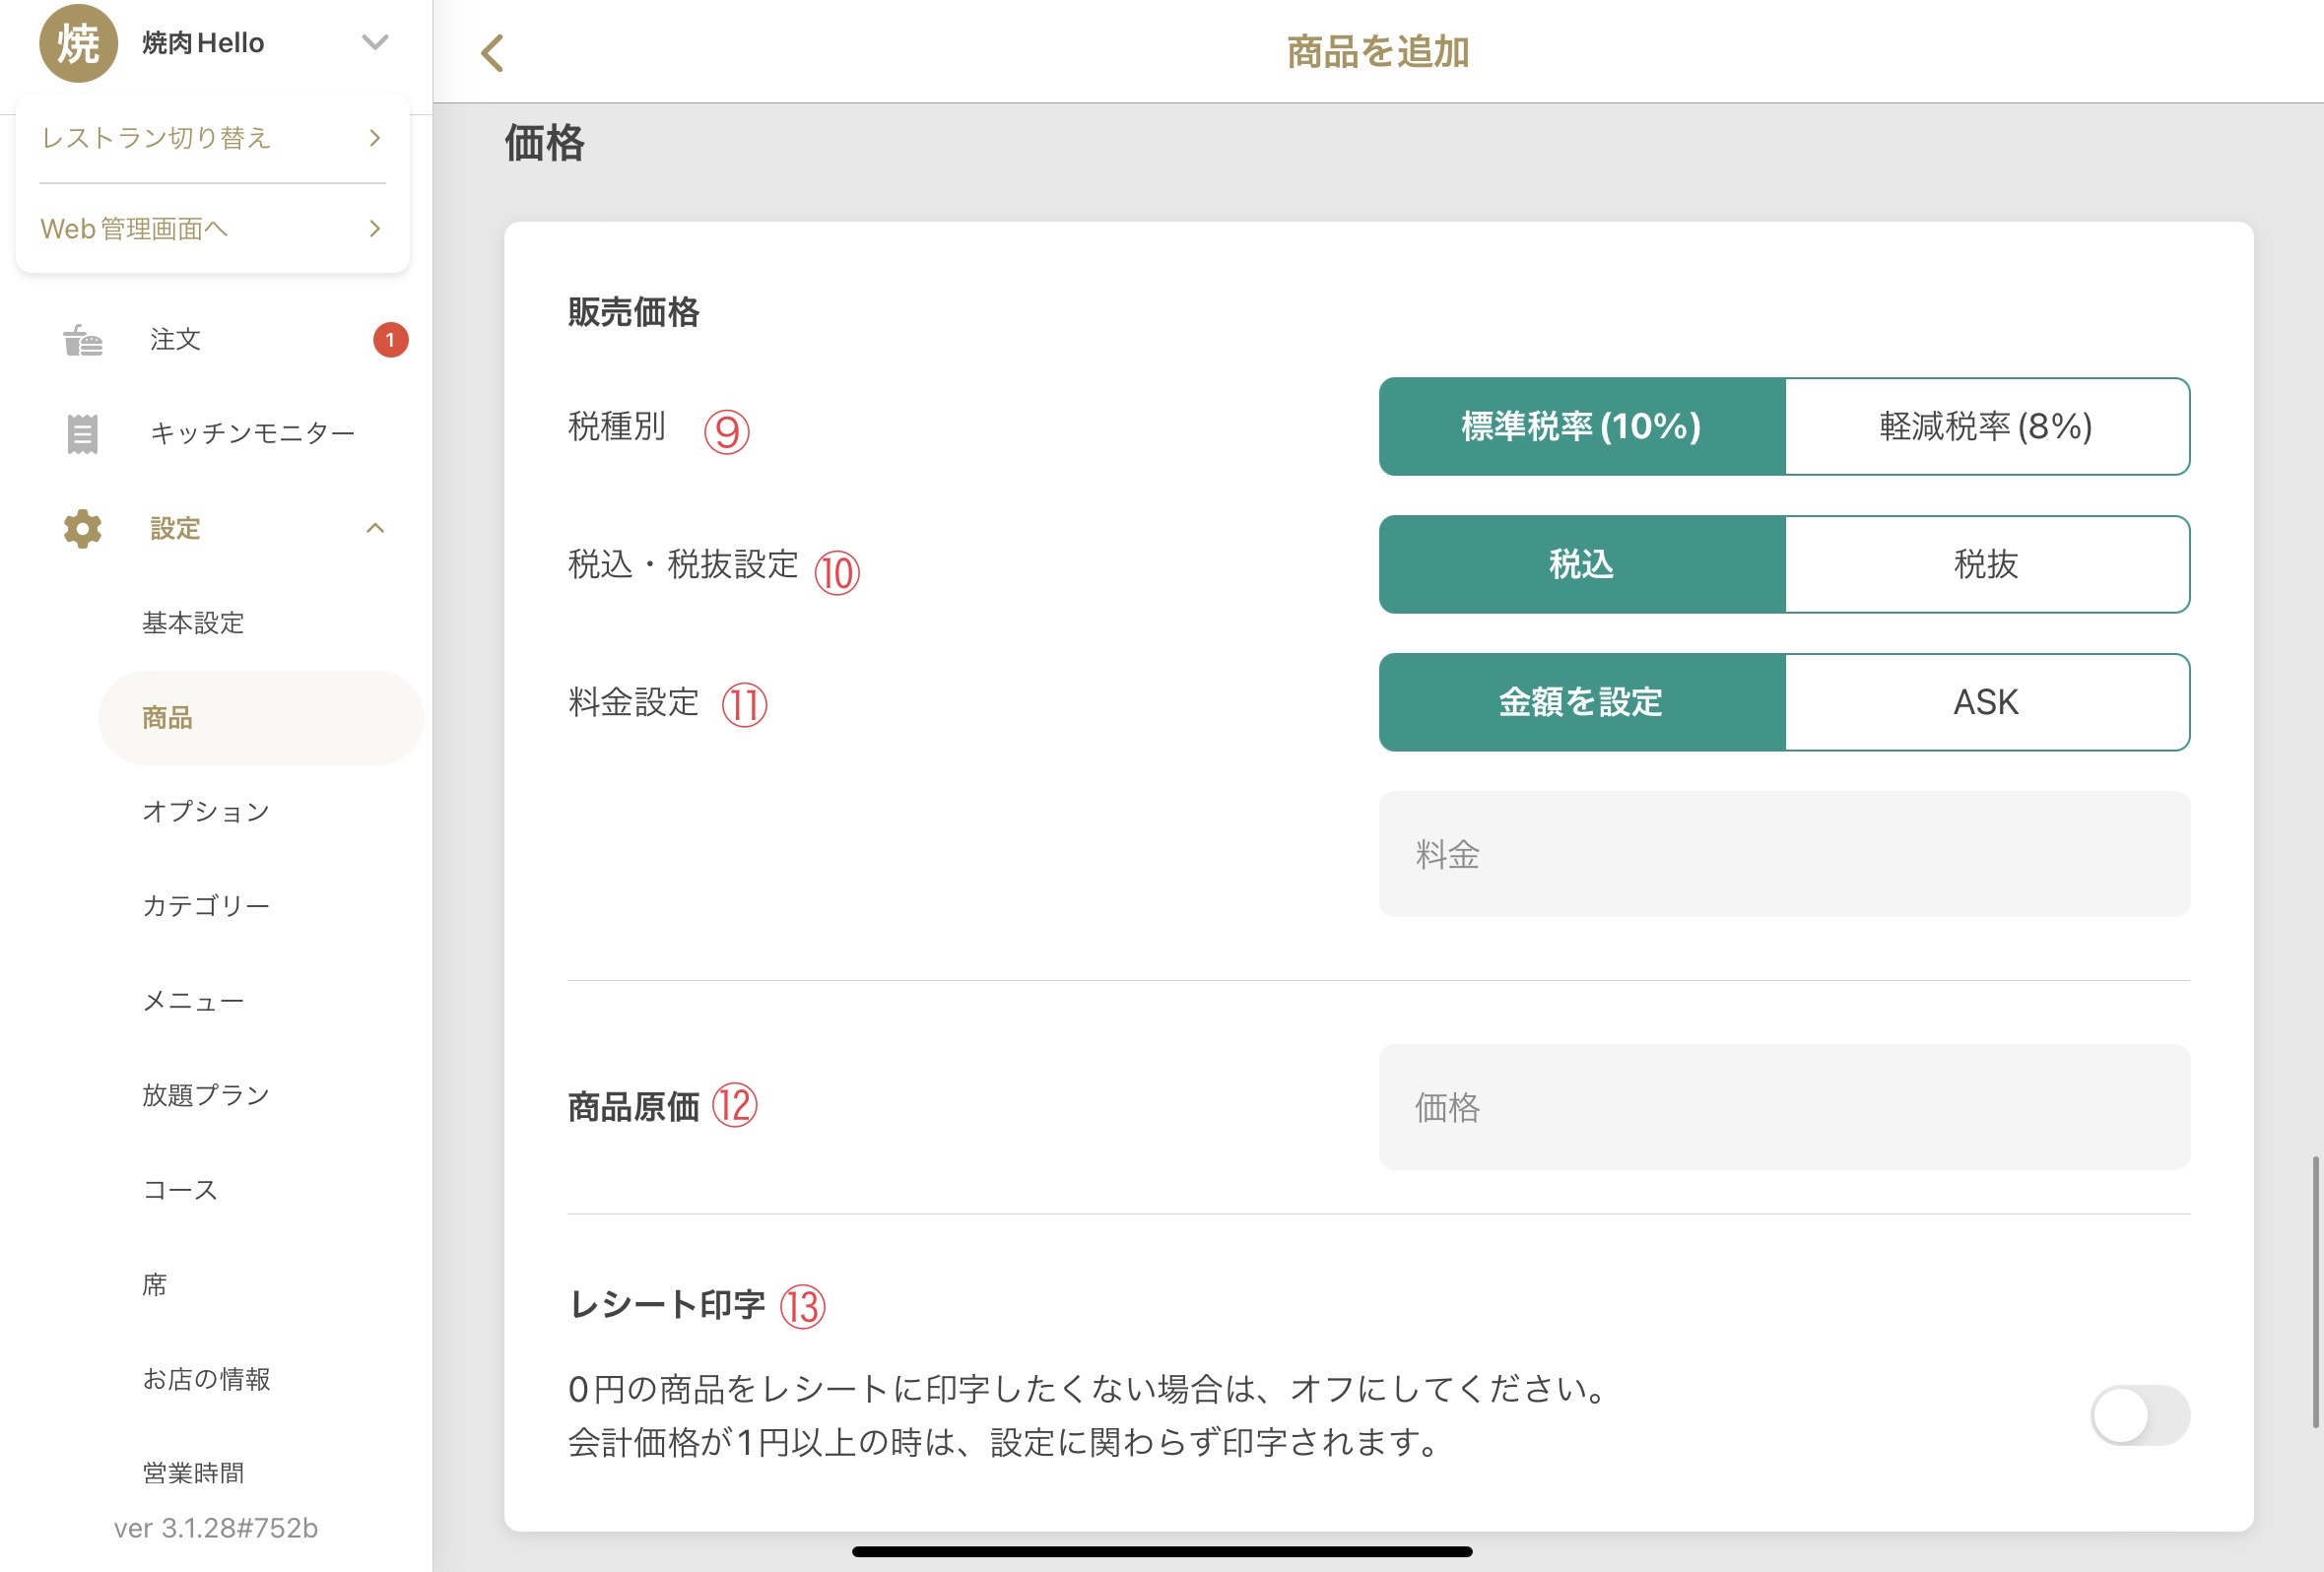Click the 料金設定 label
The image size is (2324, 1572).
tap(634, 702)
